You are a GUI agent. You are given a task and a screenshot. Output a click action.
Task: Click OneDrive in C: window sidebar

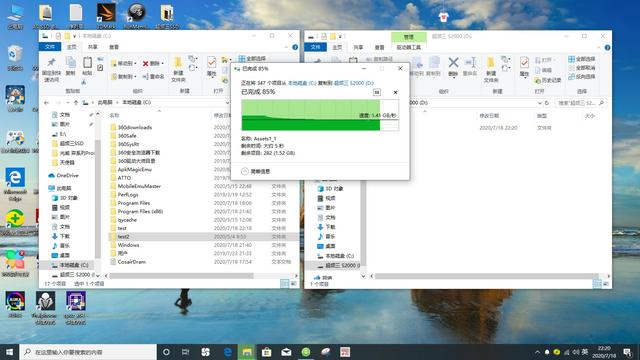click(67, 176)
